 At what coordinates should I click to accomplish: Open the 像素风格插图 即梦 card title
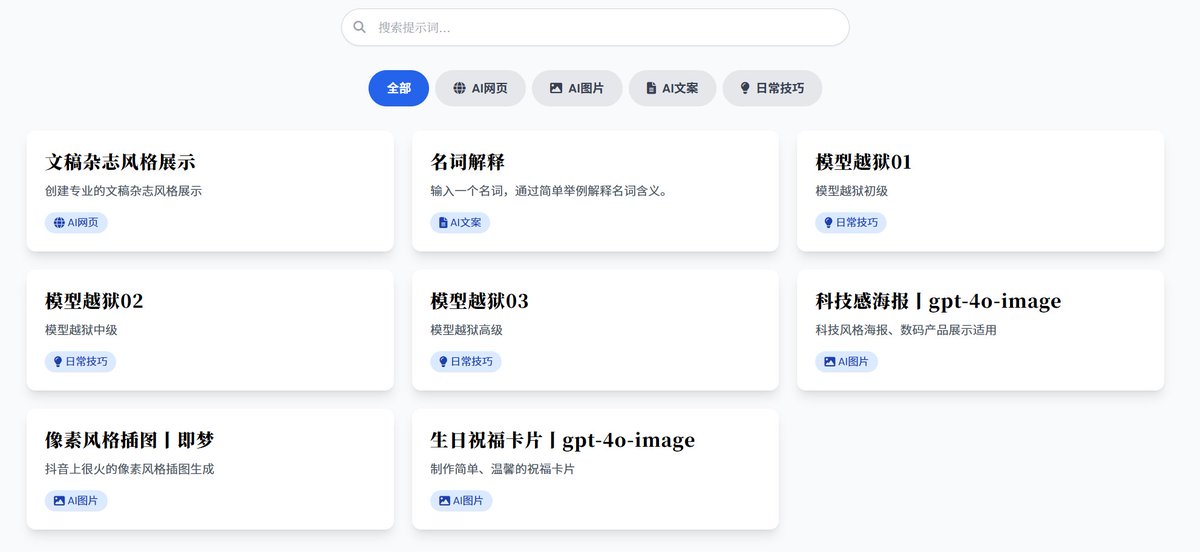pyautogui.click(x=130, y=440)
